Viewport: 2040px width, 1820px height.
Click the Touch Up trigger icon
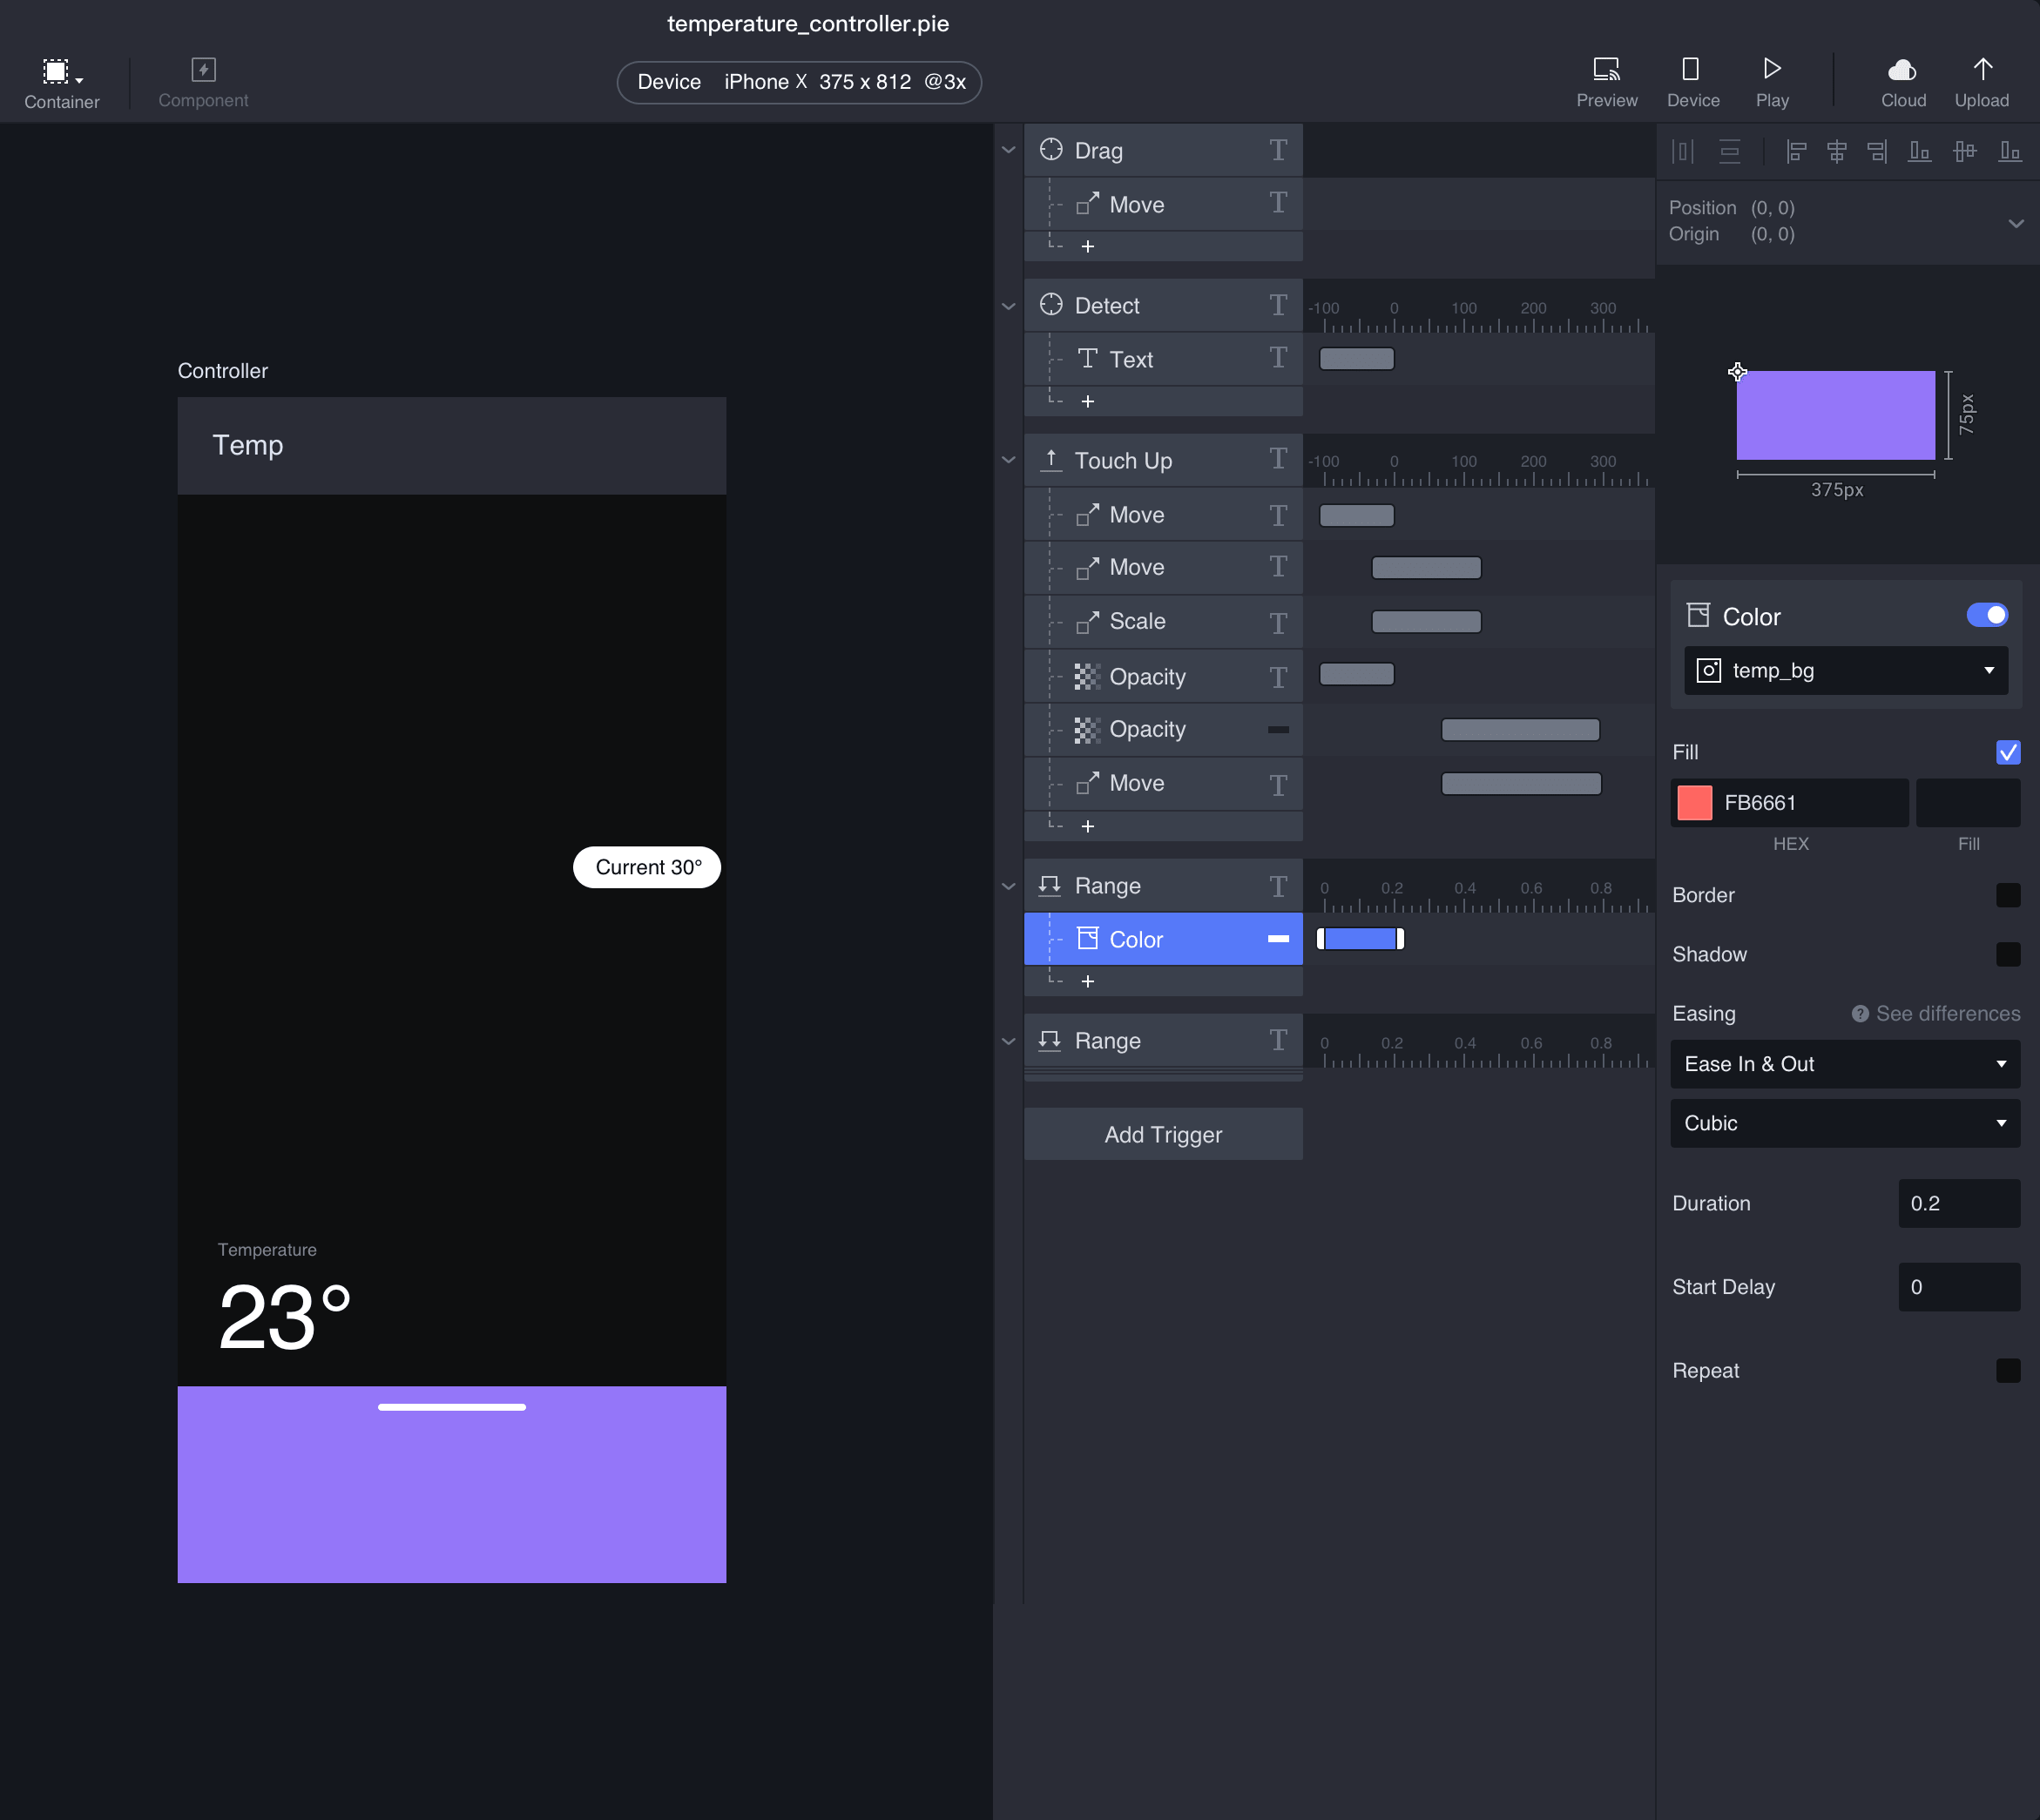pos(1051,460)
